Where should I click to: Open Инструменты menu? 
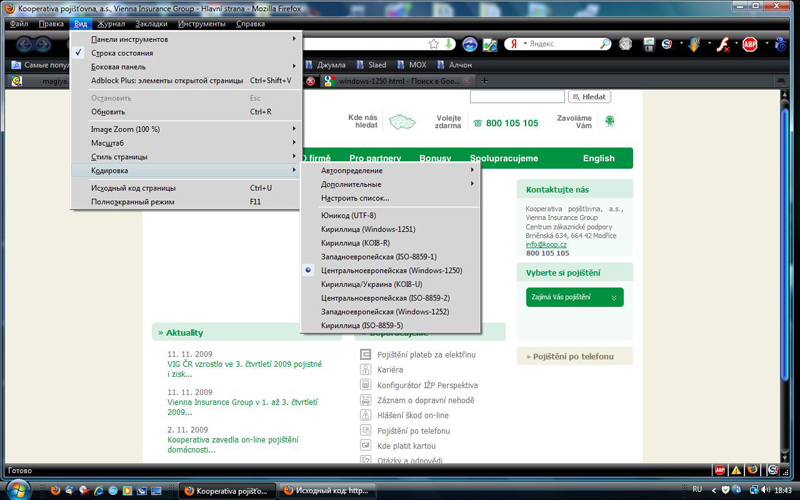(x=202, y=23)
